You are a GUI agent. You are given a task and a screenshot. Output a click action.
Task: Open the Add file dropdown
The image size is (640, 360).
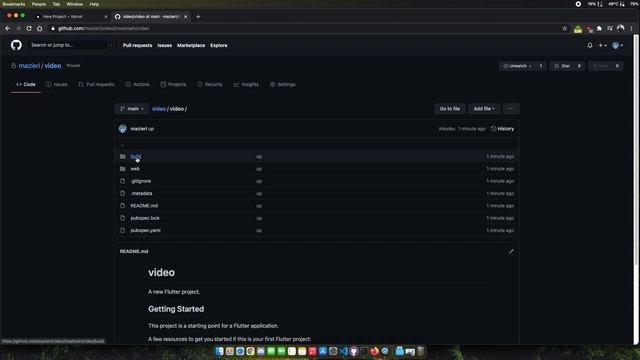pyautogui.click(x=484, y=109)
